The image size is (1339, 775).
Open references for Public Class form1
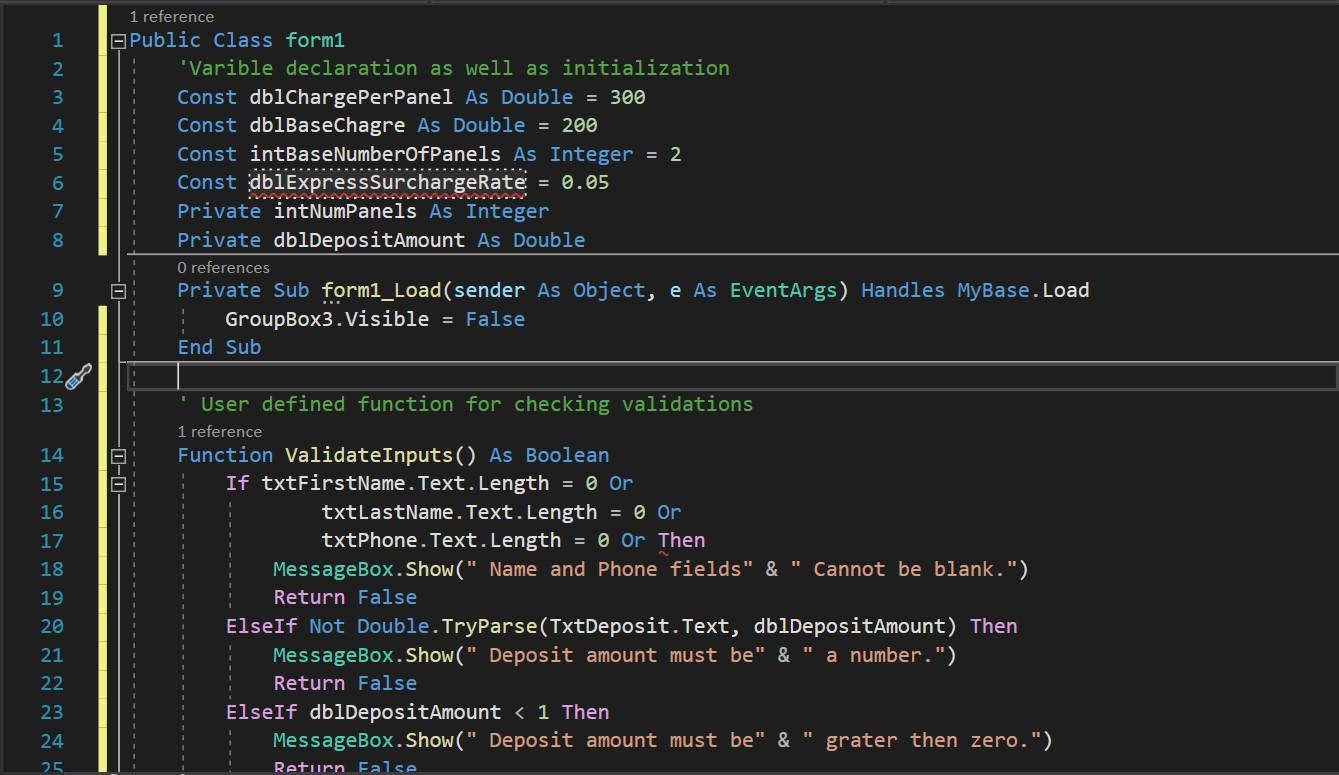tap(170, 16)
